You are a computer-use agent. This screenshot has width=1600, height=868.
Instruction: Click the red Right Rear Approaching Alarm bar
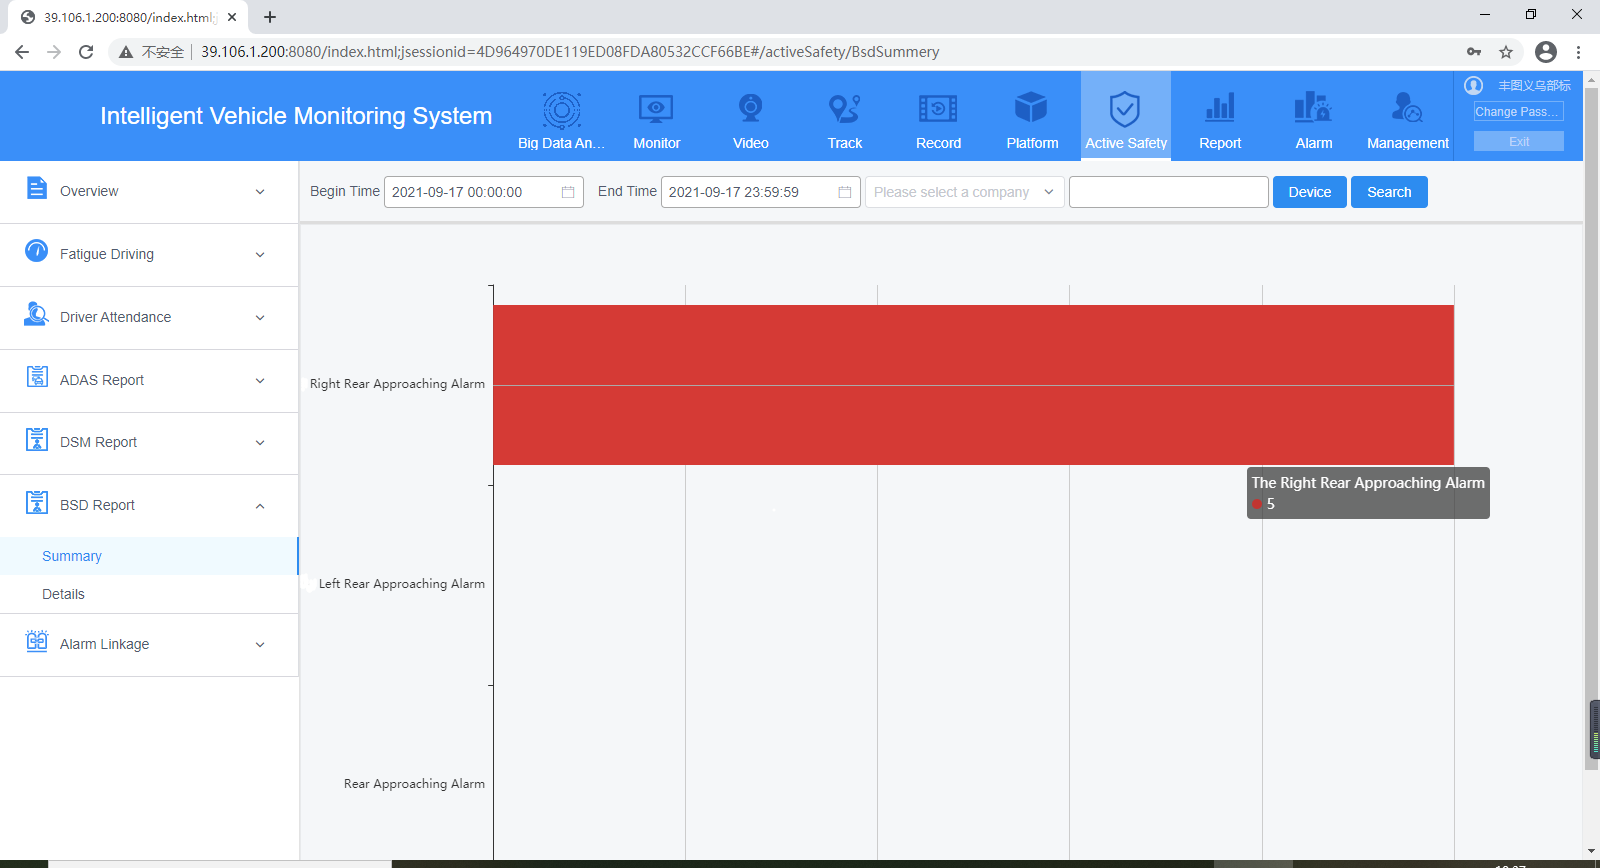tap(973, 385)
